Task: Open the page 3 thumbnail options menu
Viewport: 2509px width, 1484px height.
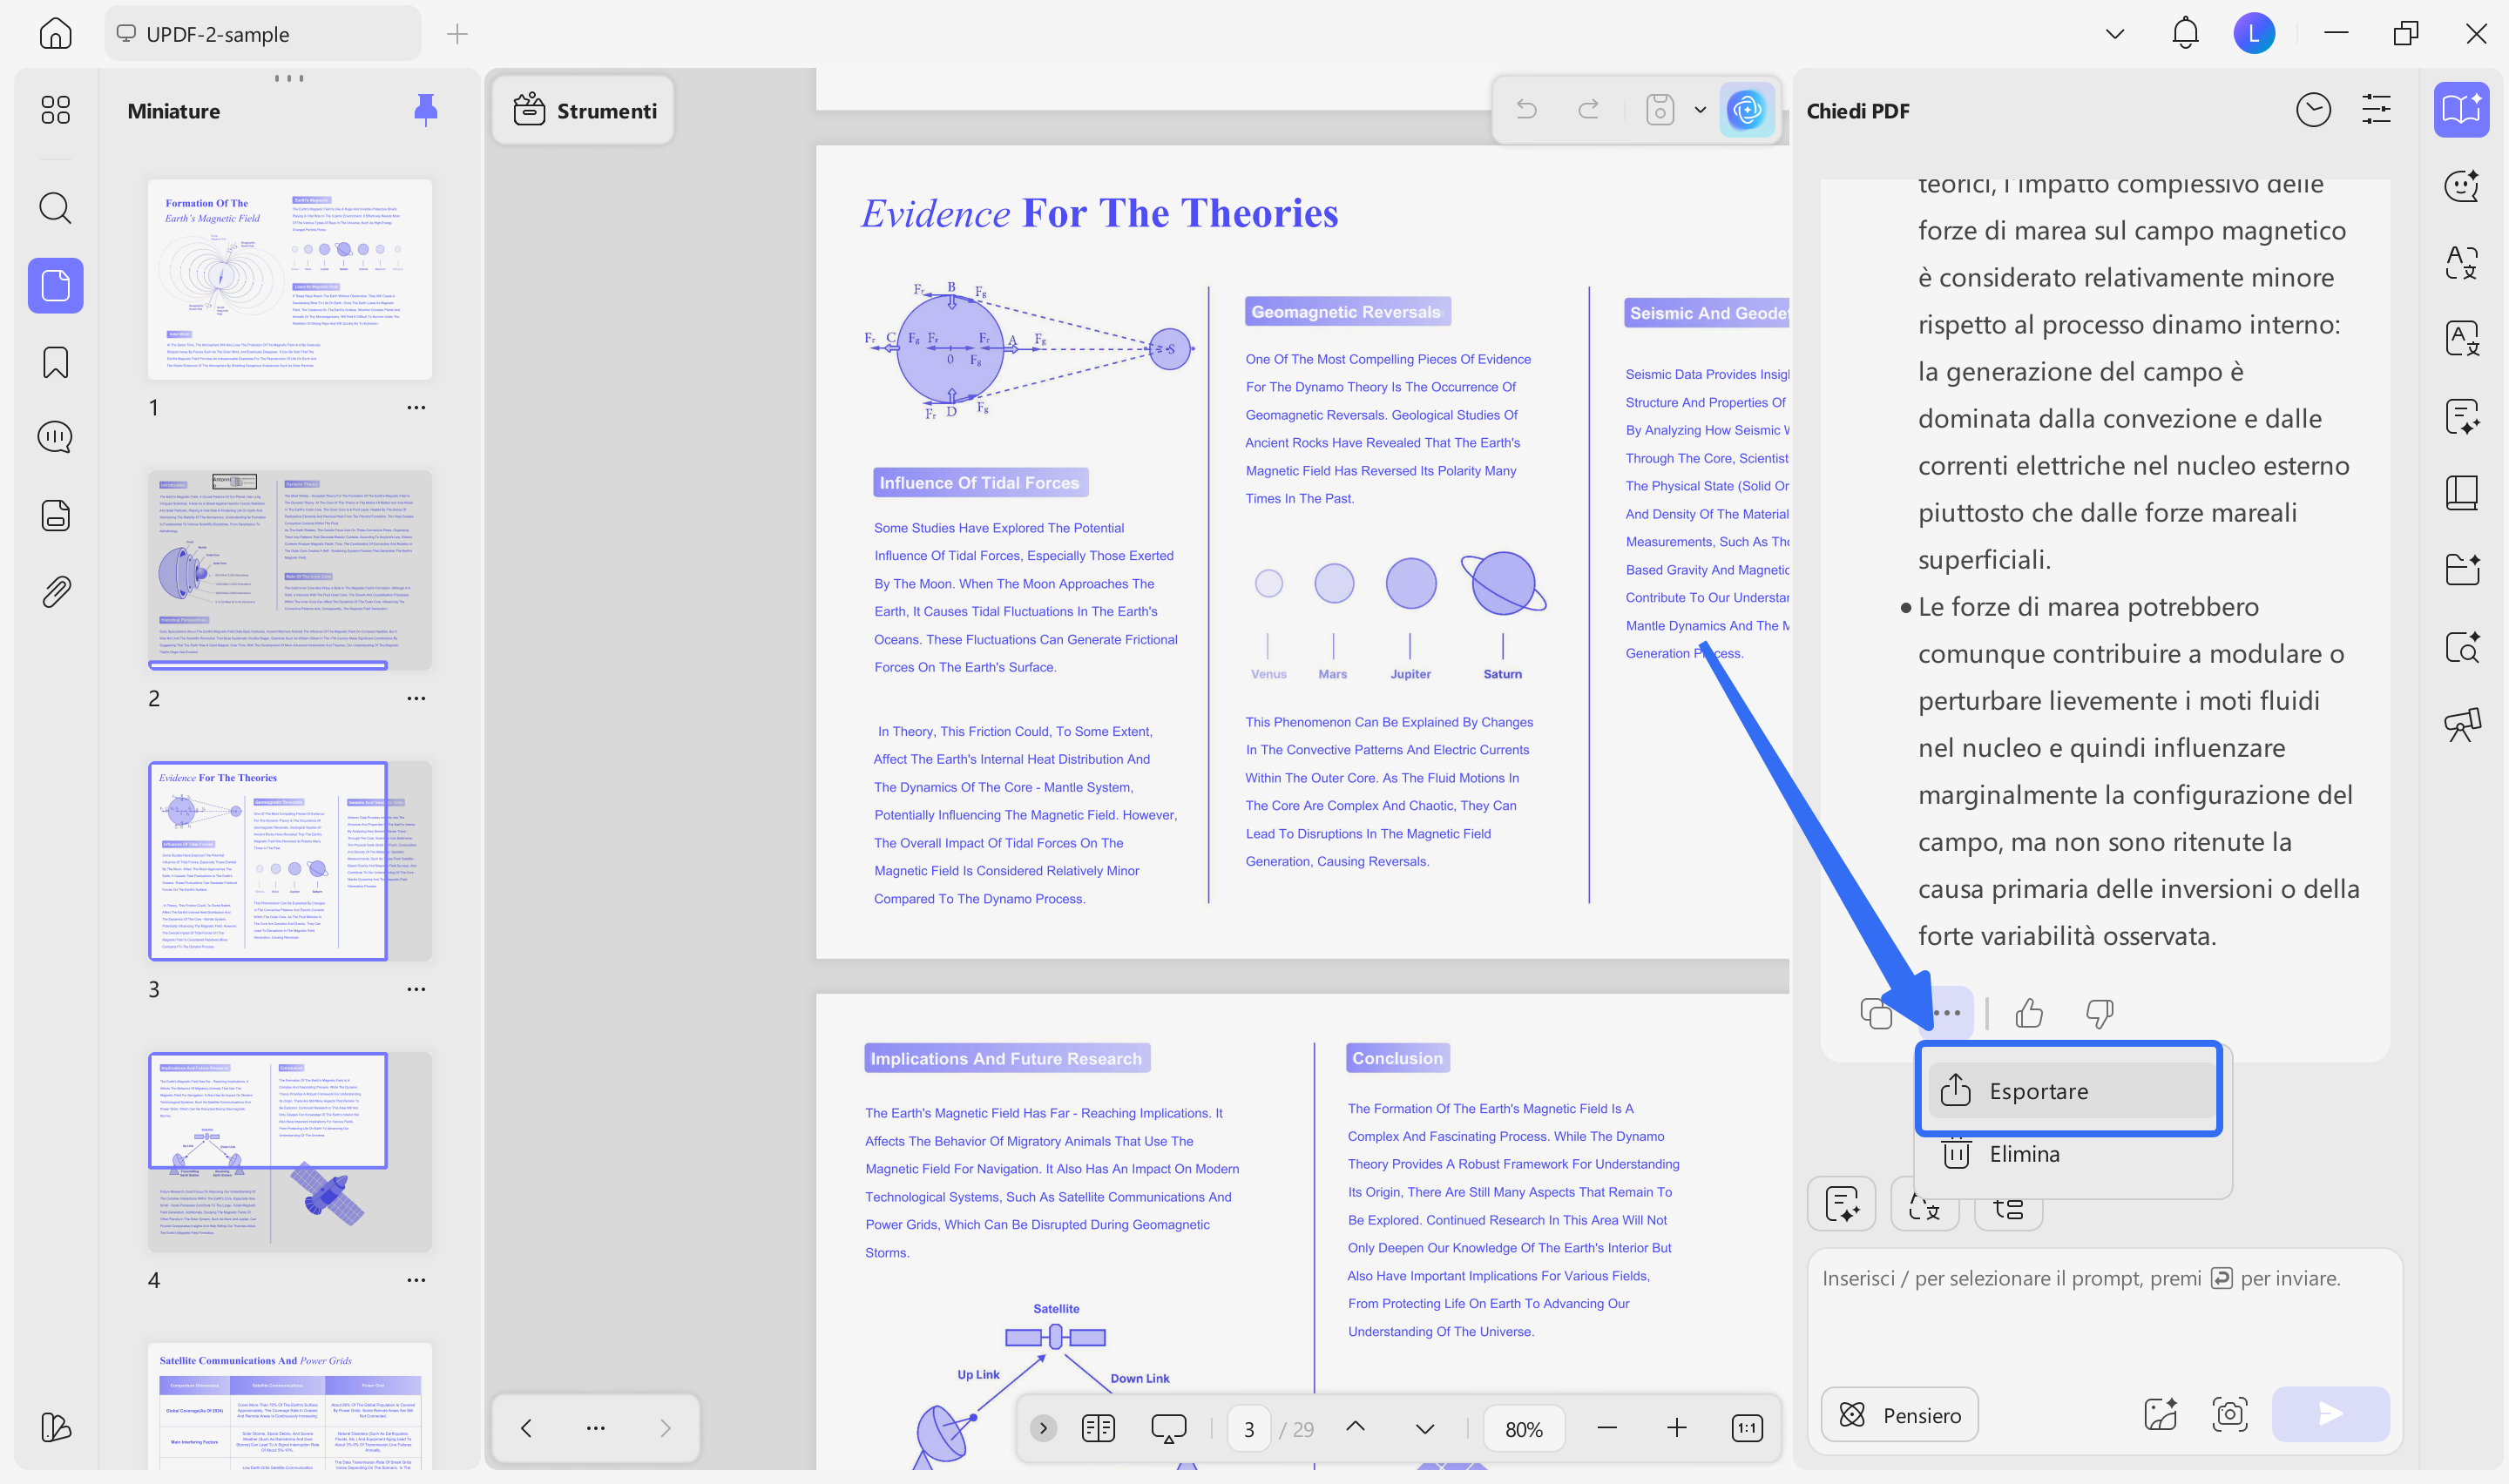Action: point(416,989)
